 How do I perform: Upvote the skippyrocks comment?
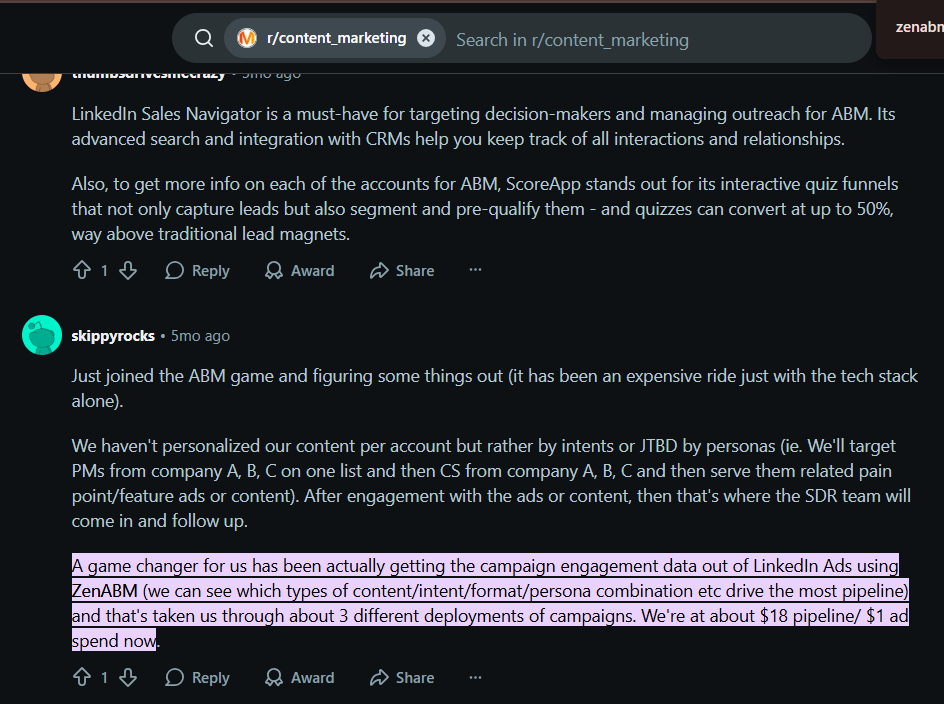point(82,678)
